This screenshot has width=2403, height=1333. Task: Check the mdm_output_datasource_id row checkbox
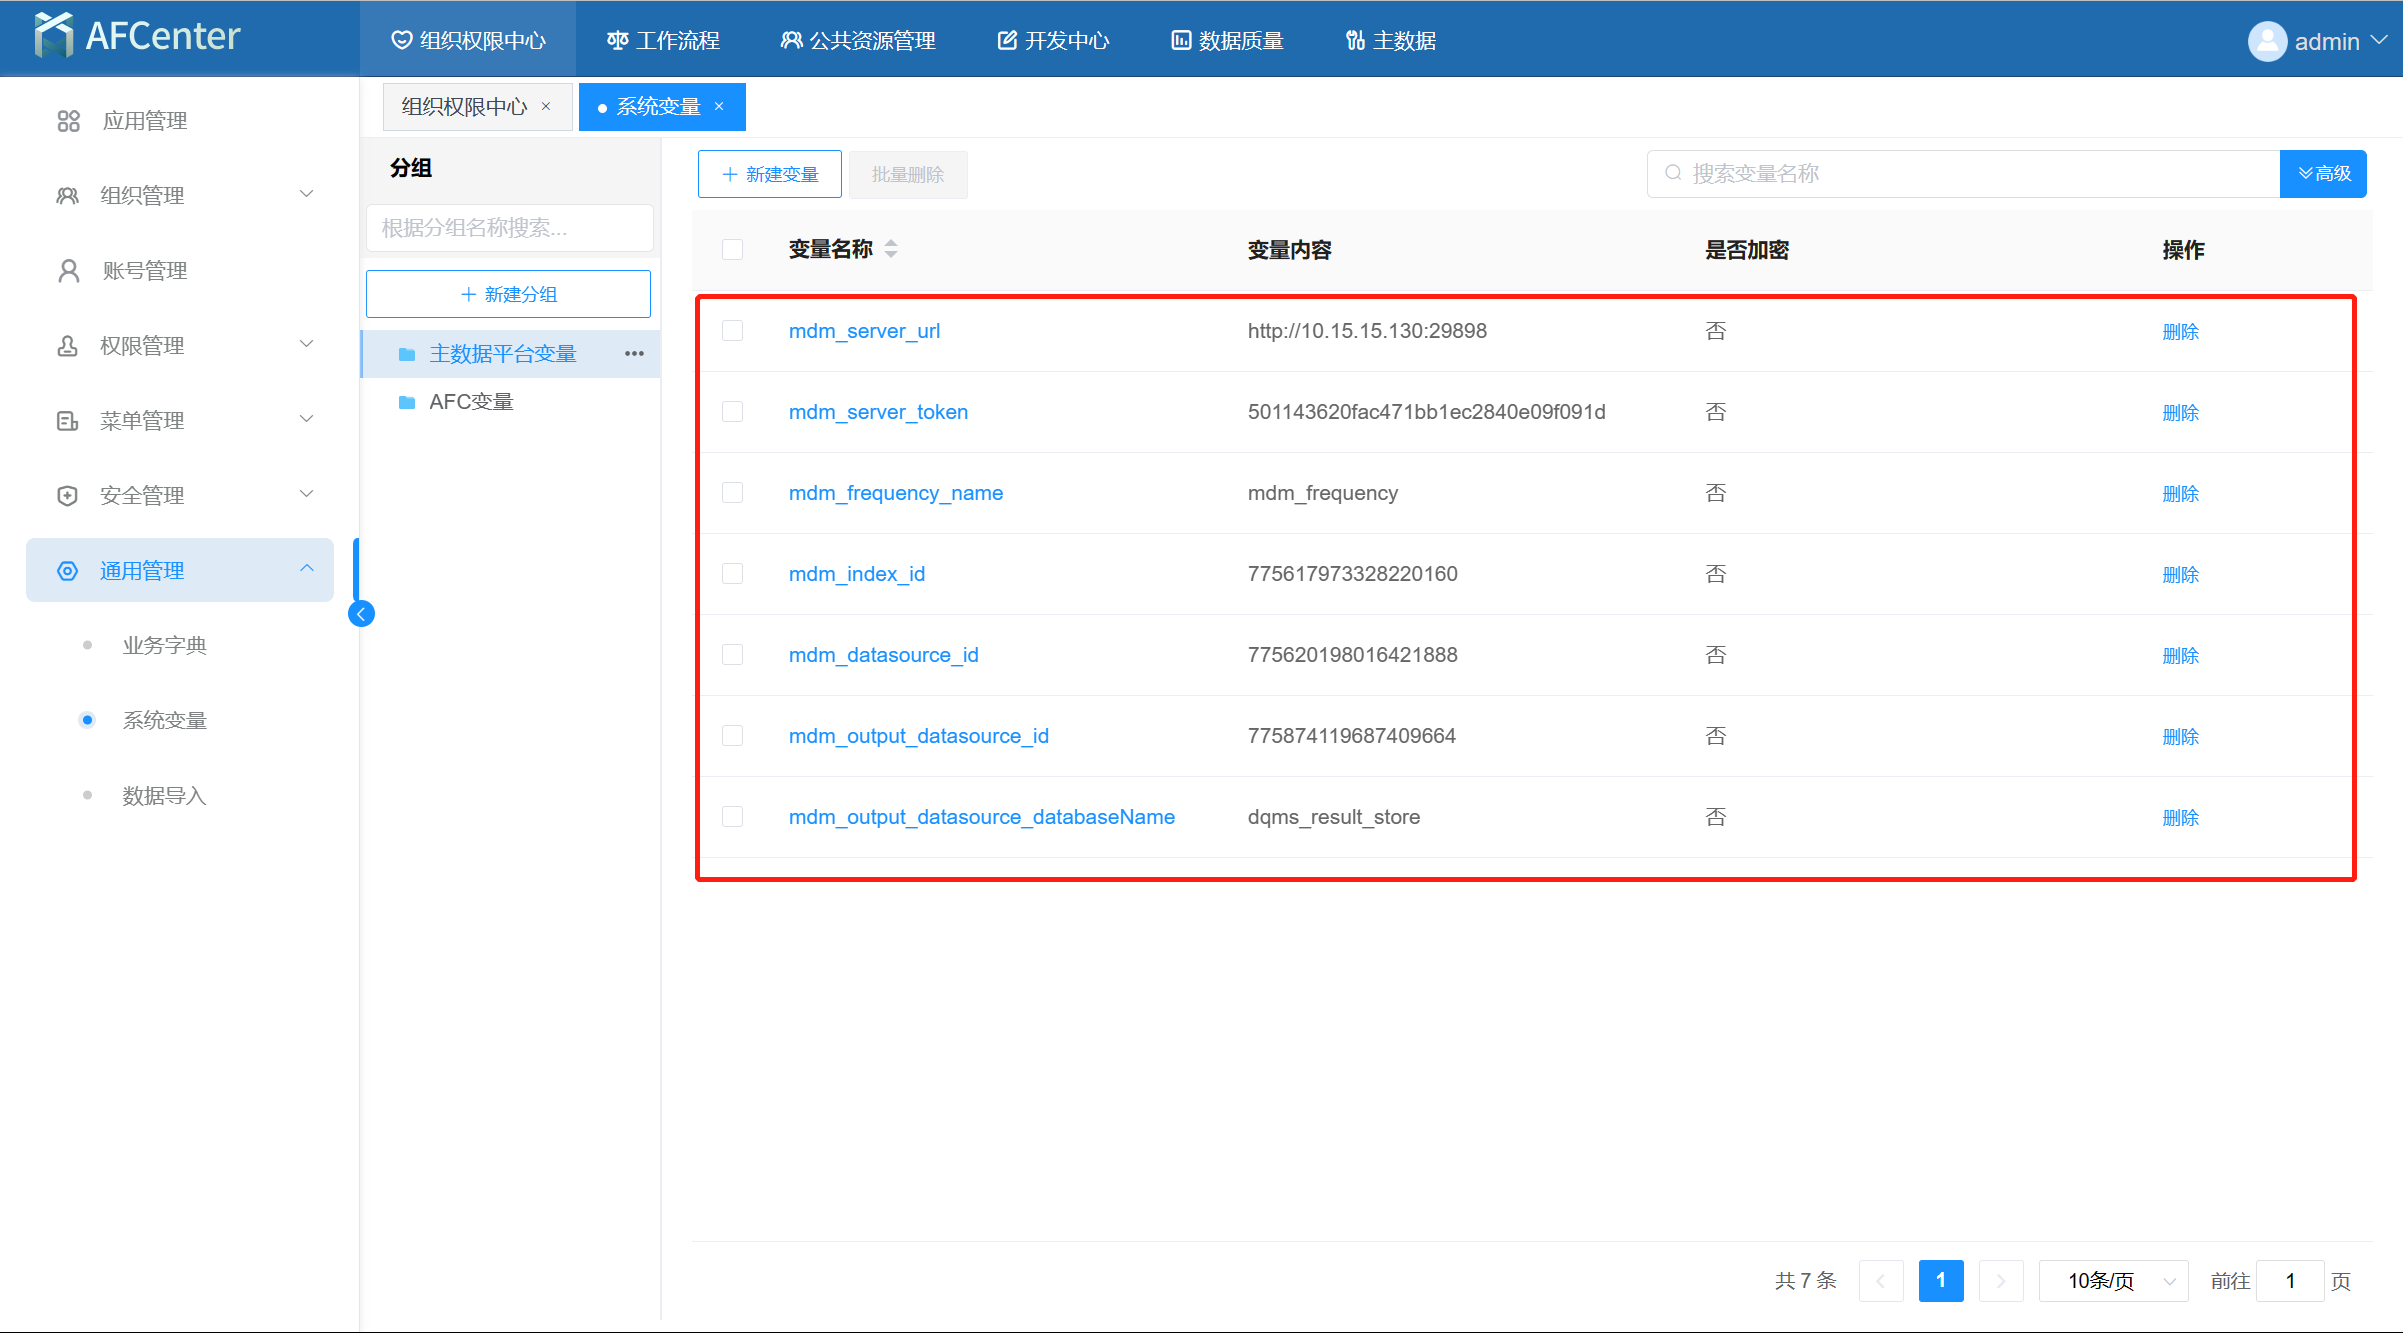point(733,736)
